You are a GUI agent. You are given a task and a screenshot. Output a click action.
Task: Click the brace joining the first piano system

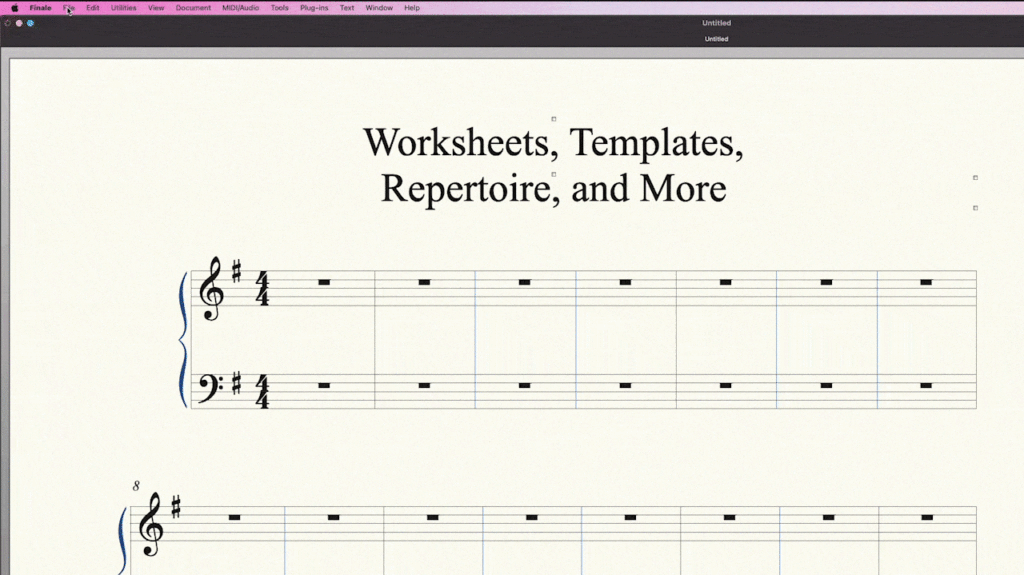coord(183,340)
